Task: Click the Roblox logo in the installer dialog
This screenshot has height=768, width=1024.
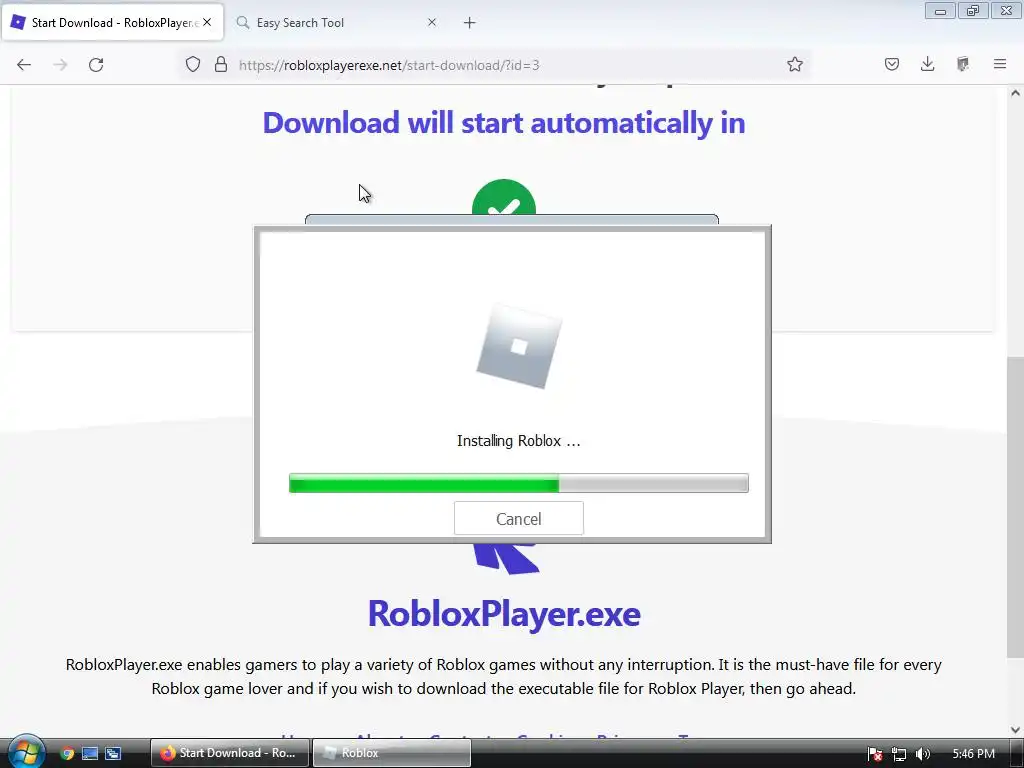Action: point(519,346)
